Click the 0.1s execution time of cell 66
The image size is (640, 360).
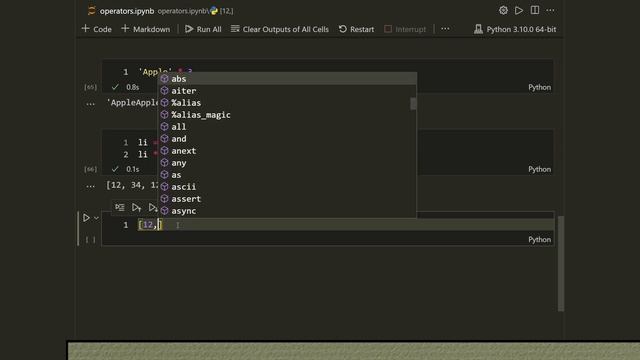click(132, 169)
